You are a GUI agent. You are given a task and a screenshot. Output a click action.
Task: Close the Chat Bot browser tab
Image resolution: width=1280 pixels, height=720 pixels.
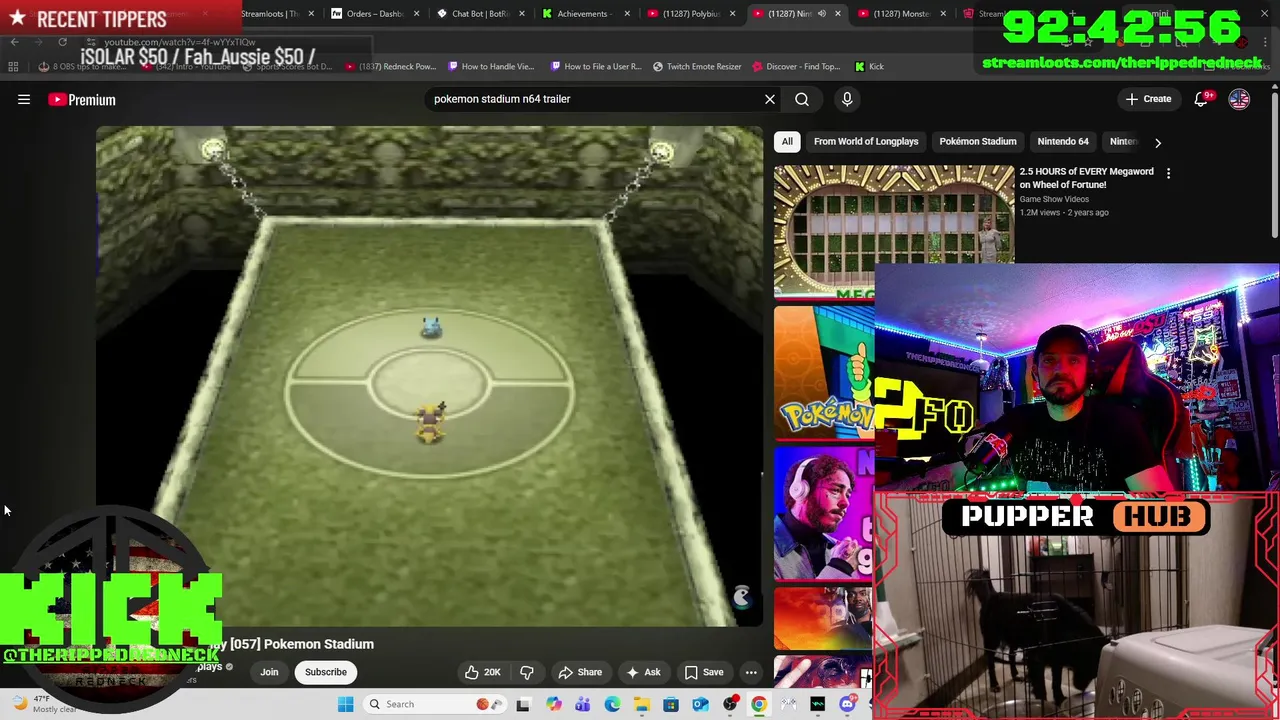point(522,14)
